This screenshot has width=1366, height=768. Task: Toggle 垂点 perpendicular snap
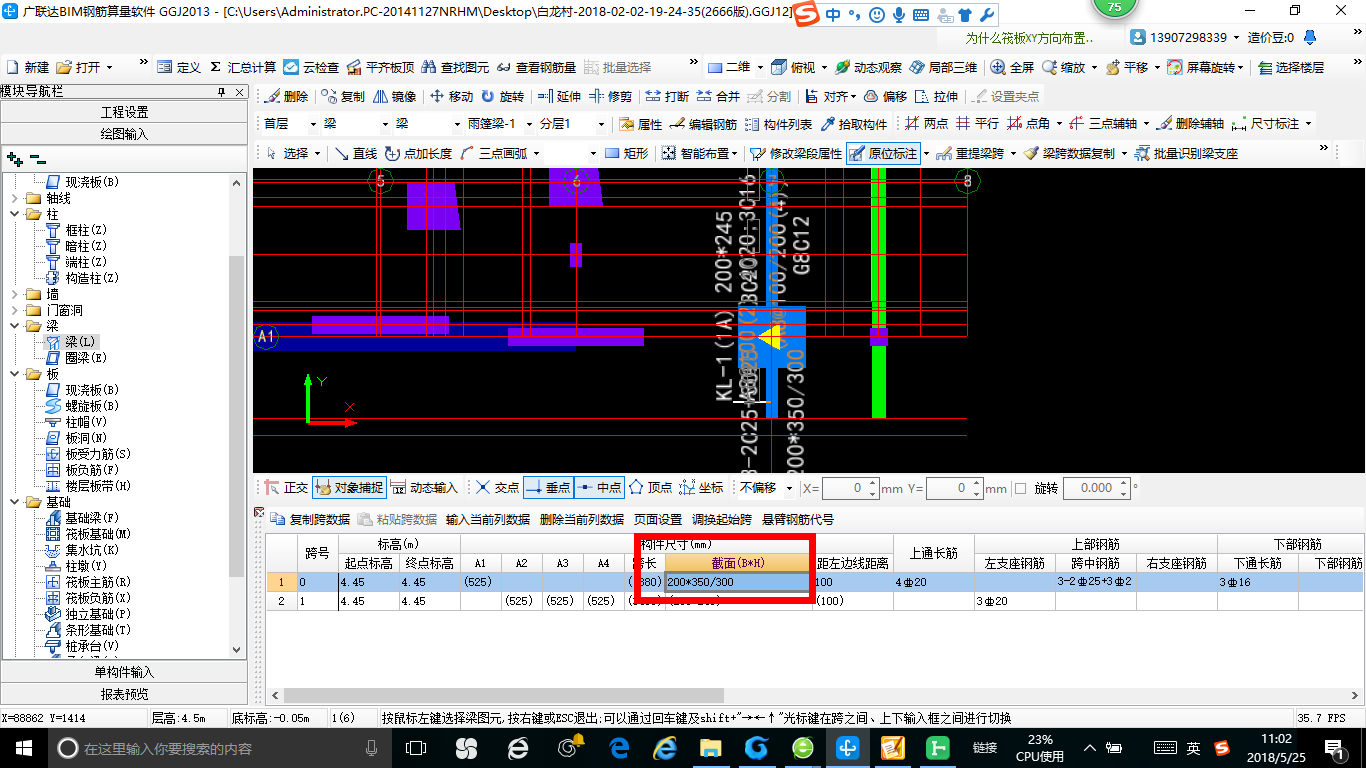click(548, 488)
